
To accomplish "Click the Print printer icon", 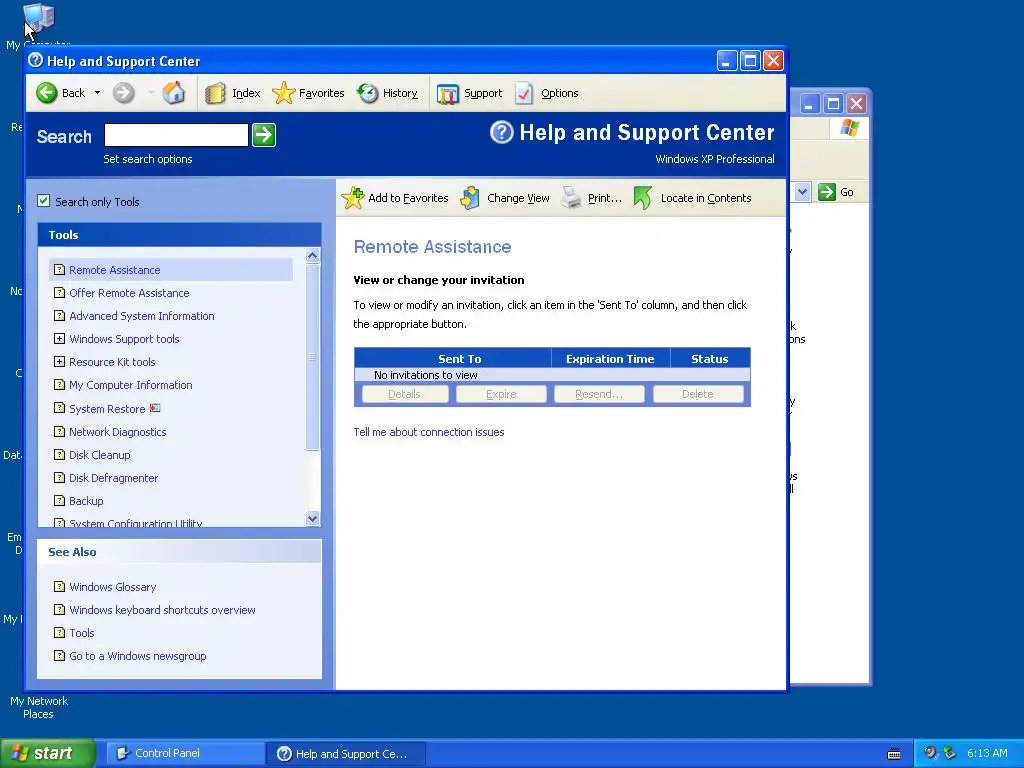I will pos(571,198).
